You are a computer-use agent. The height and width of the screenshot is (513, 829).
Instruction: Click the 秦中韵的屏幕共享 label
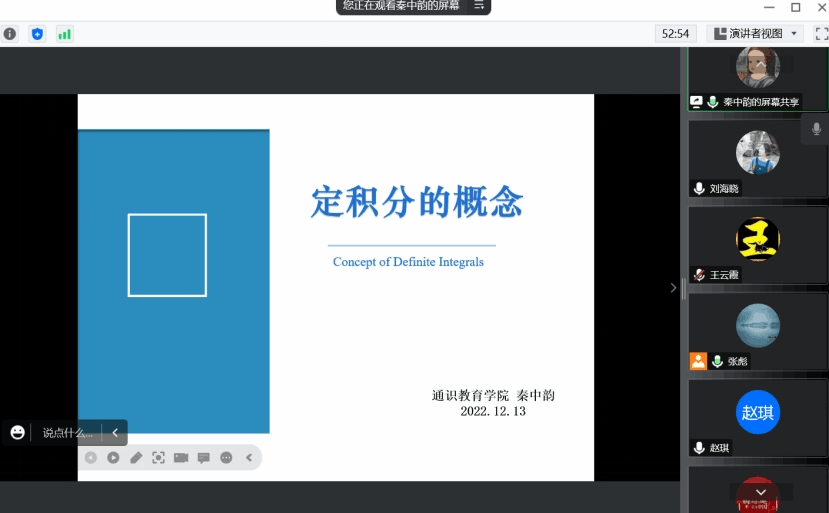(761, 102)
